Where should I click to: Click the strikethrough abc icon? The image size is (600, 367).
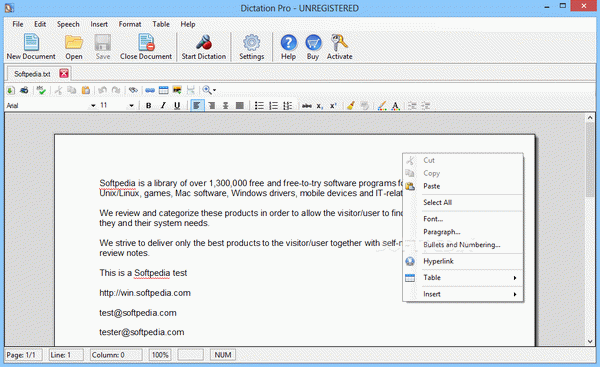(307, 106)
